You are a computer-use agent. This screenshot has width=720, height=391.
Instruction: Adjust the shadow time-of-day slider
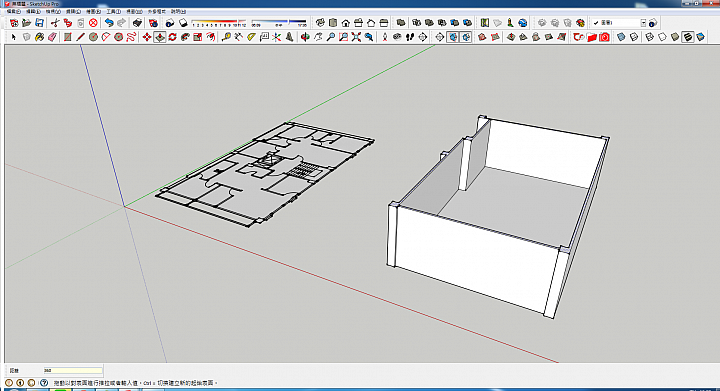[279, 22]
